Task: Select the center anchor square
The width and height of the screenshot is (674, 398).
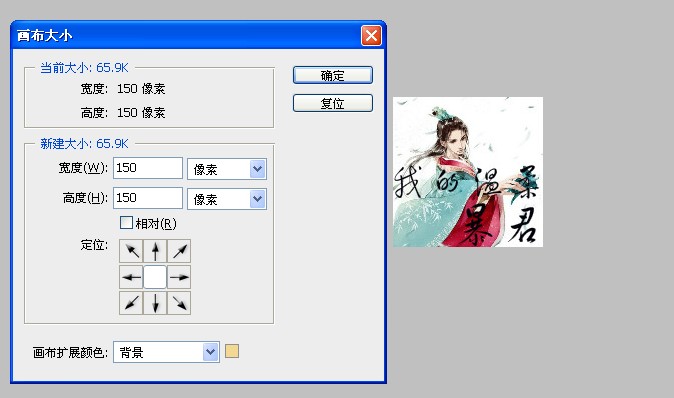Action: [x=155, y=277]
